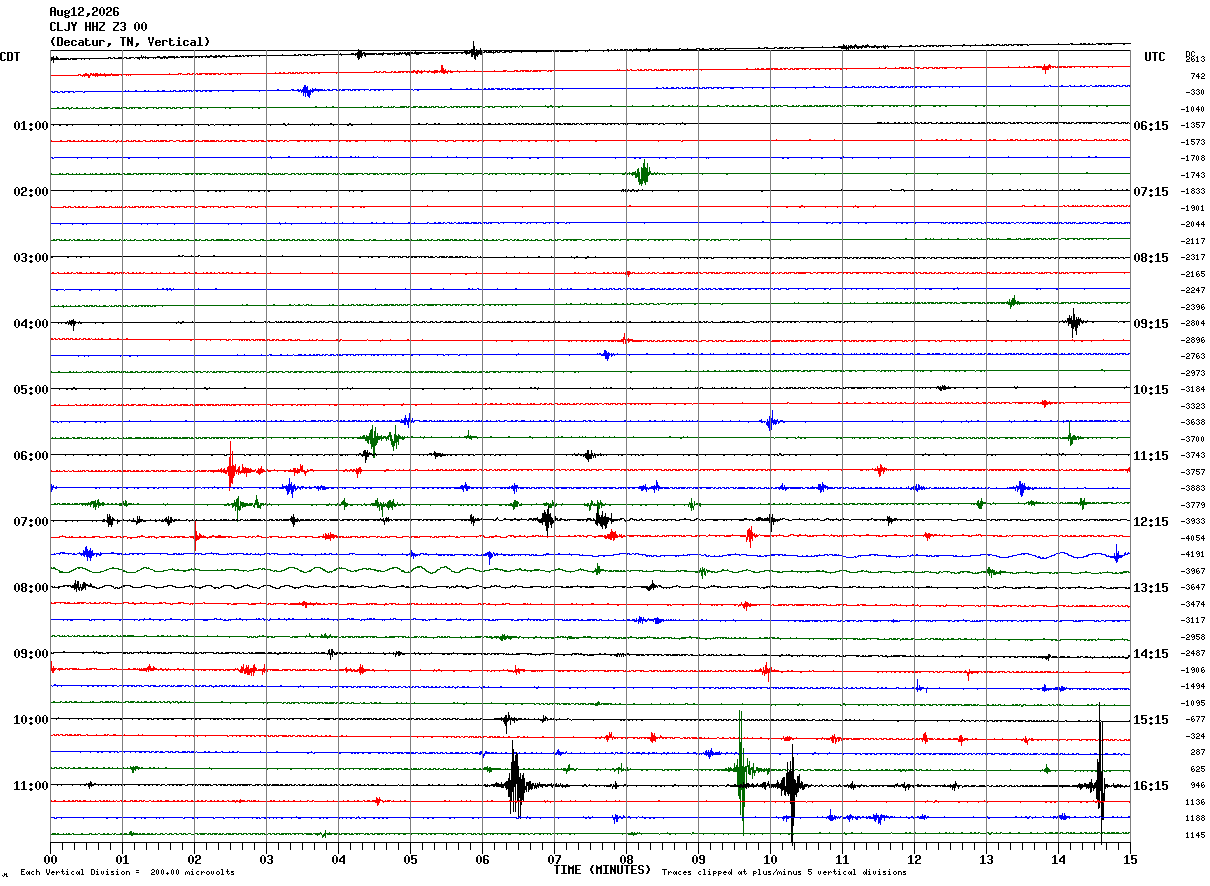Click the green seismic burst near minute 8
This screenshot has height=886, width=1210.
click(642, 174)
